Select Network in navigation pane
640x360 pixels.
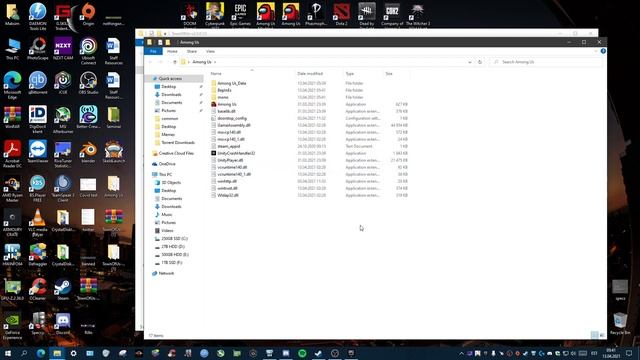(166, 273)
